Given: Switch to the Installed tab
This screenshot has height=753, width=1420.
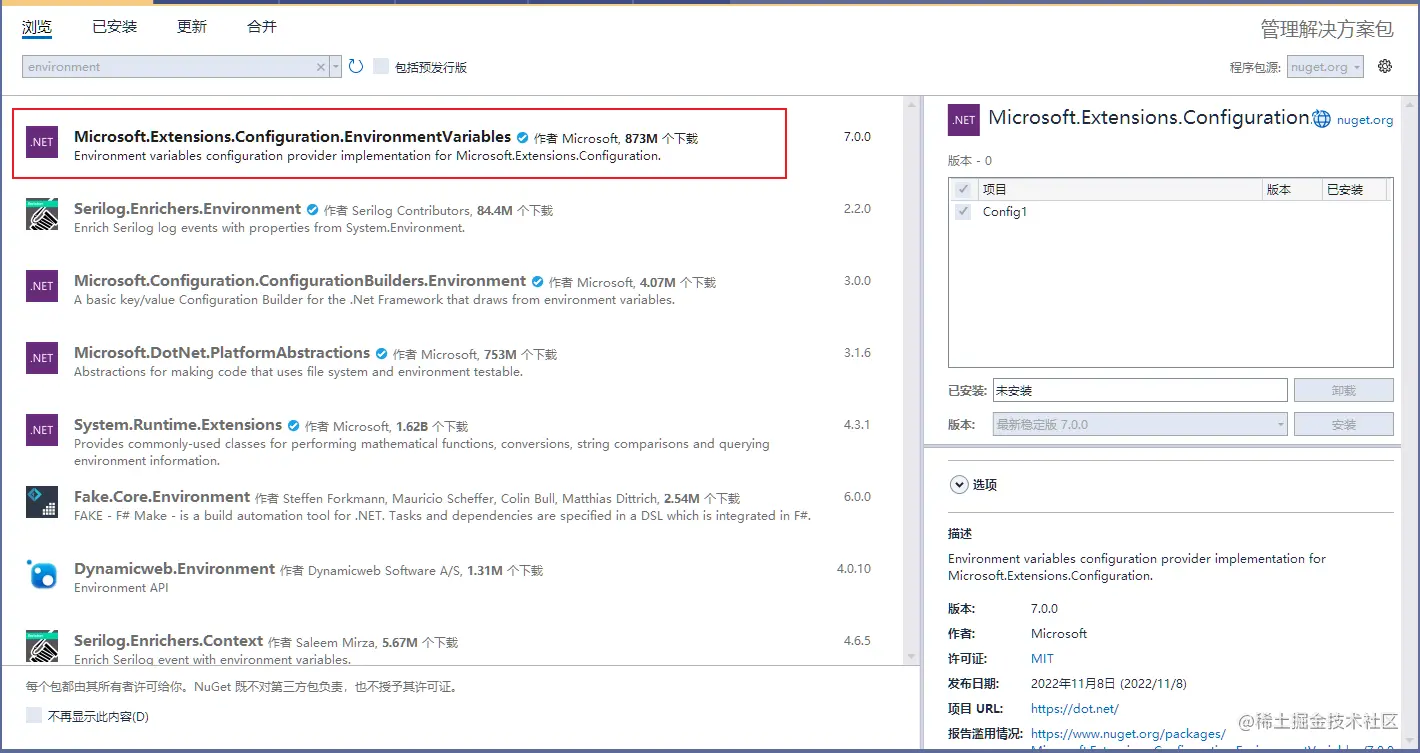Looking at the screenshot, I should point(115,27).
